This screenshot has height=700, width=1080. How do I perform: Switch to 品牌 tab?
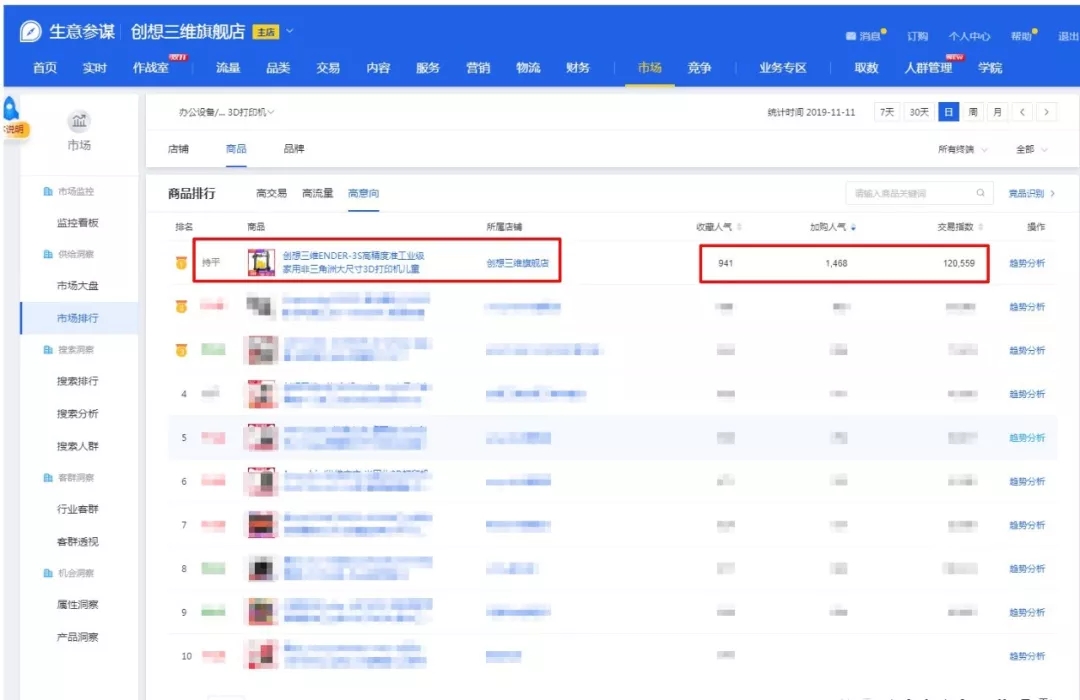click(294, 149)
